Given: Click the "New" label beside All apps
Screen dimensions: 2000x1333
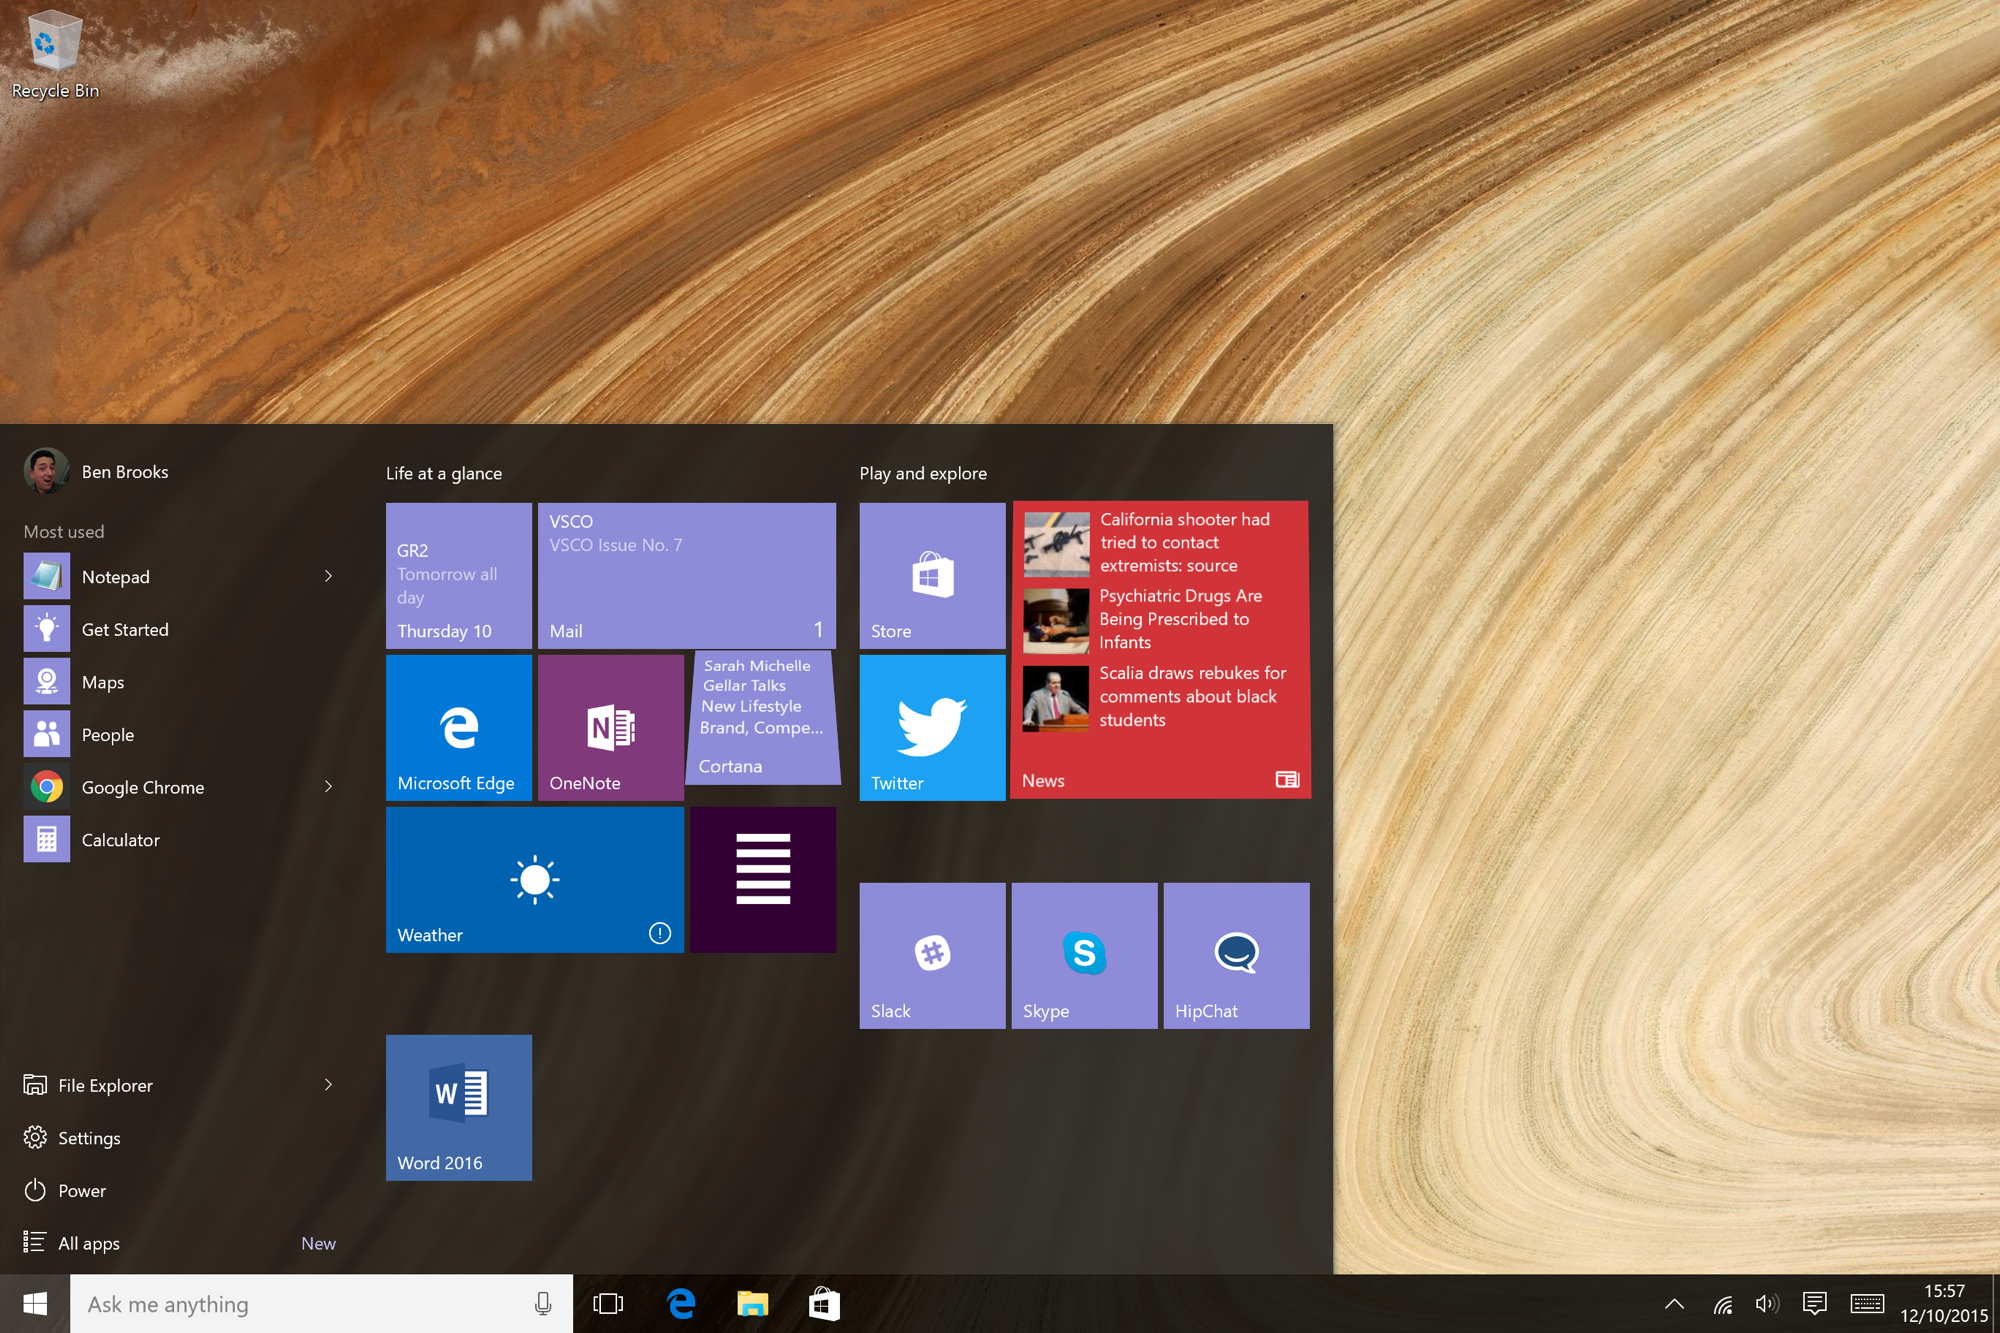Looking at the screenshot, I should pos(318,1243).
